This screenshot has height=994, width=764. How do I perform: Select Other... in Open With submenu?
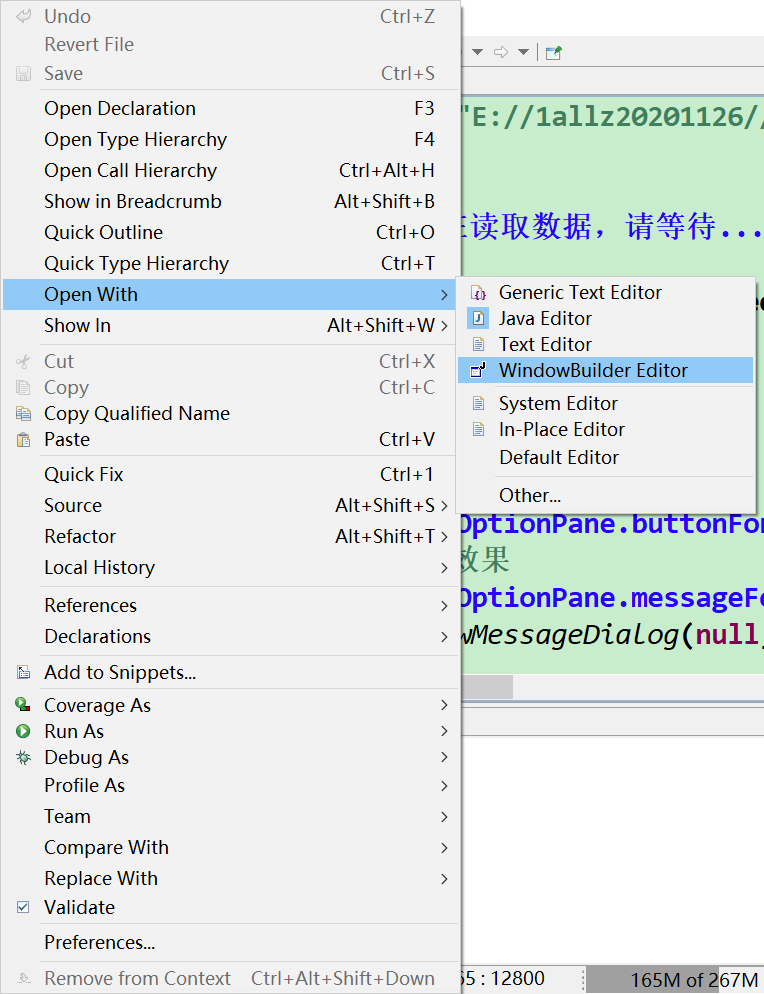tap(605, 495)
